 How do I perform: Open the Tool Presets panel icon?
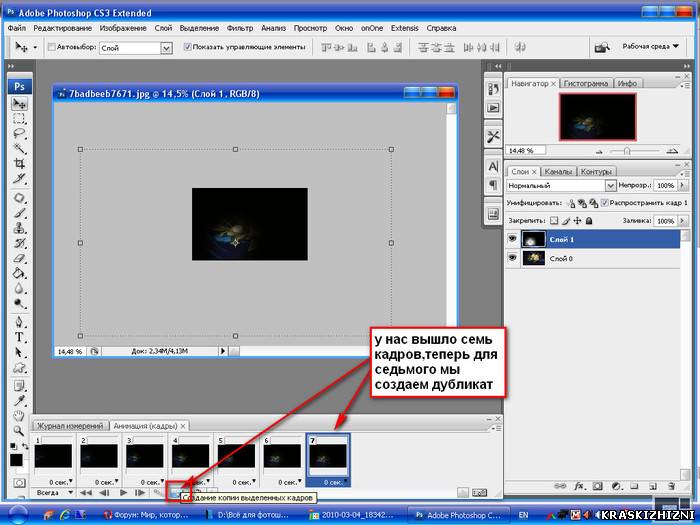[493, 137]
